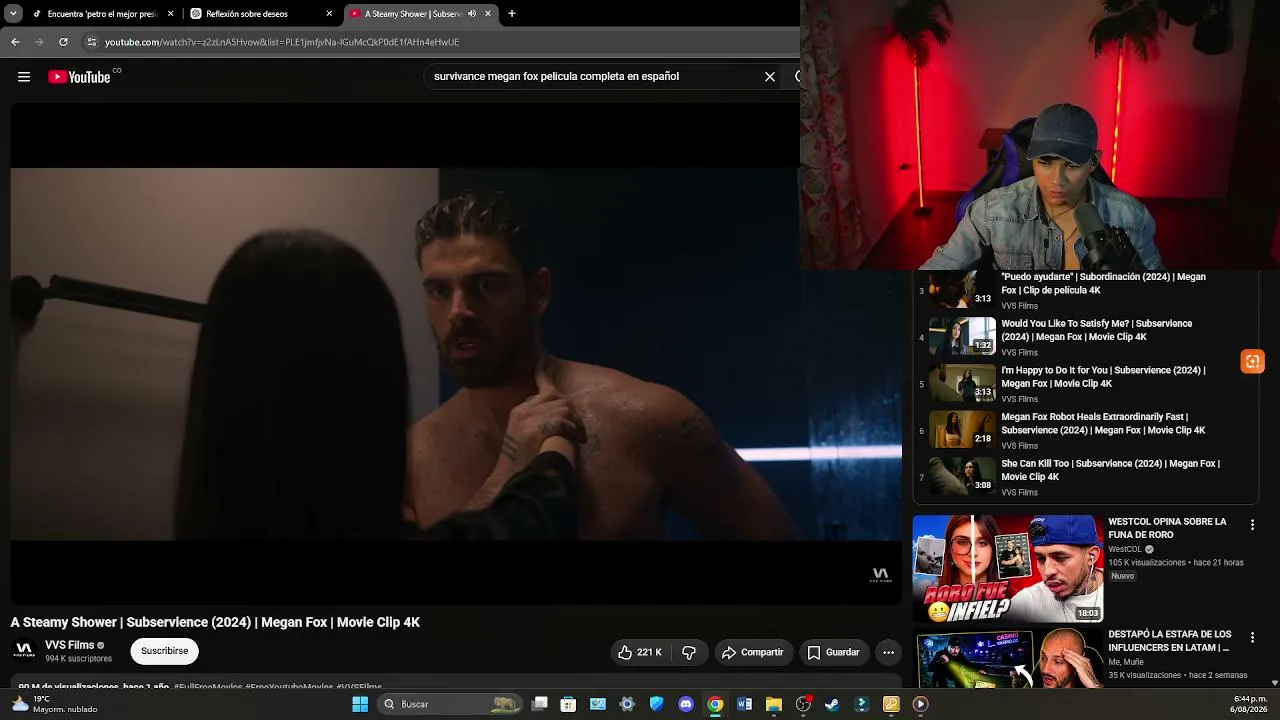Open Discord from the taskbar
This screenshot has width=1280, height=720.
point(686,704)
